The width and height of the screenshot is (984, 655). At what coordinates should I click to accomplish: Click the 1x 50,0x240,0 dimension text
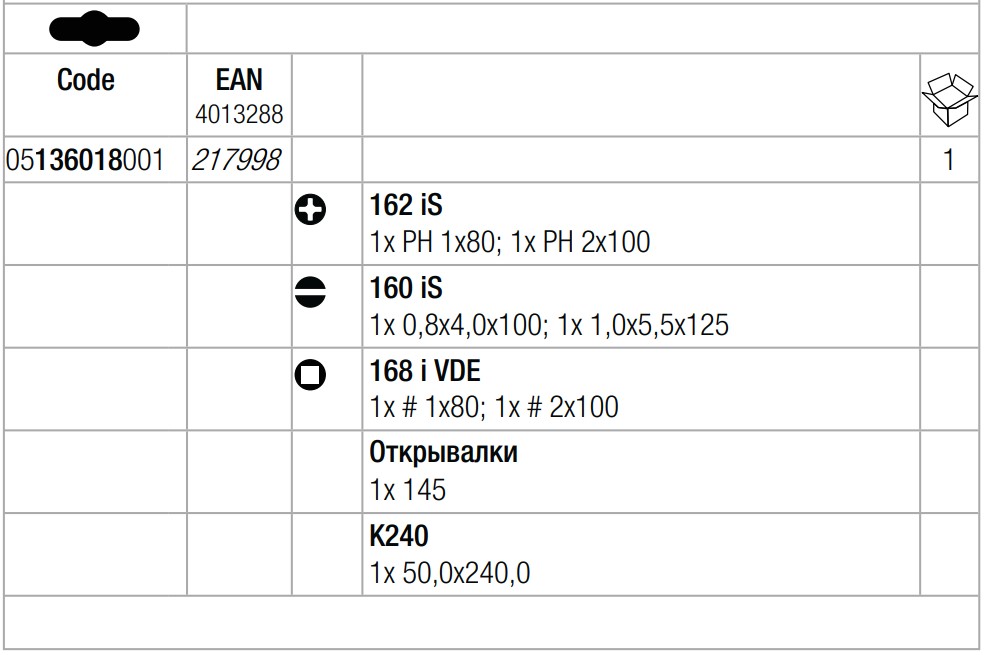(x=450, y=573)
